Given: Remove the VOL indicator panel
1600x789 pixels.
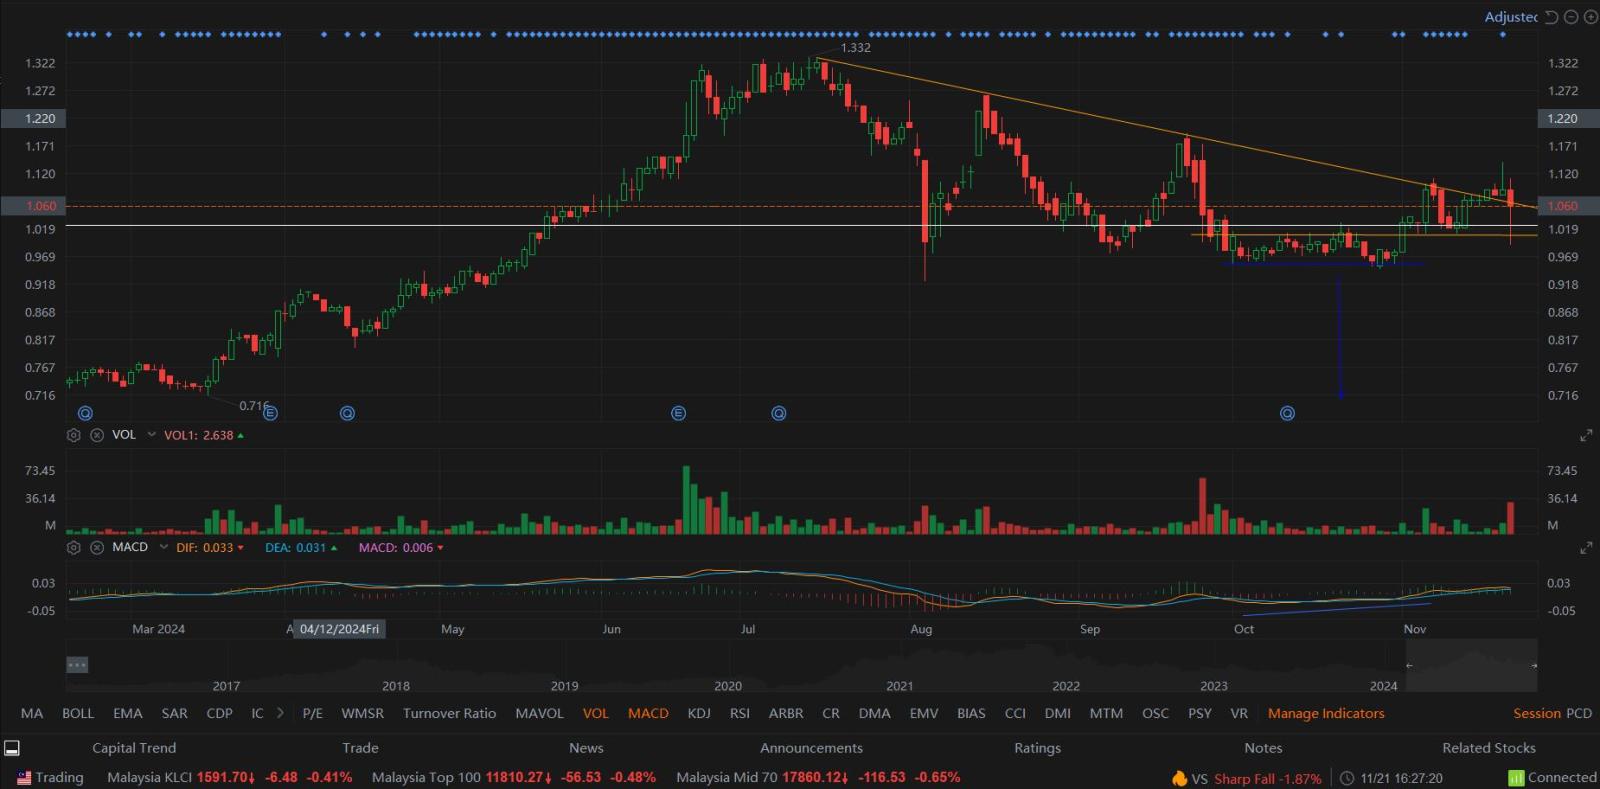Looking at the screenshot, I should coord(97,435).
